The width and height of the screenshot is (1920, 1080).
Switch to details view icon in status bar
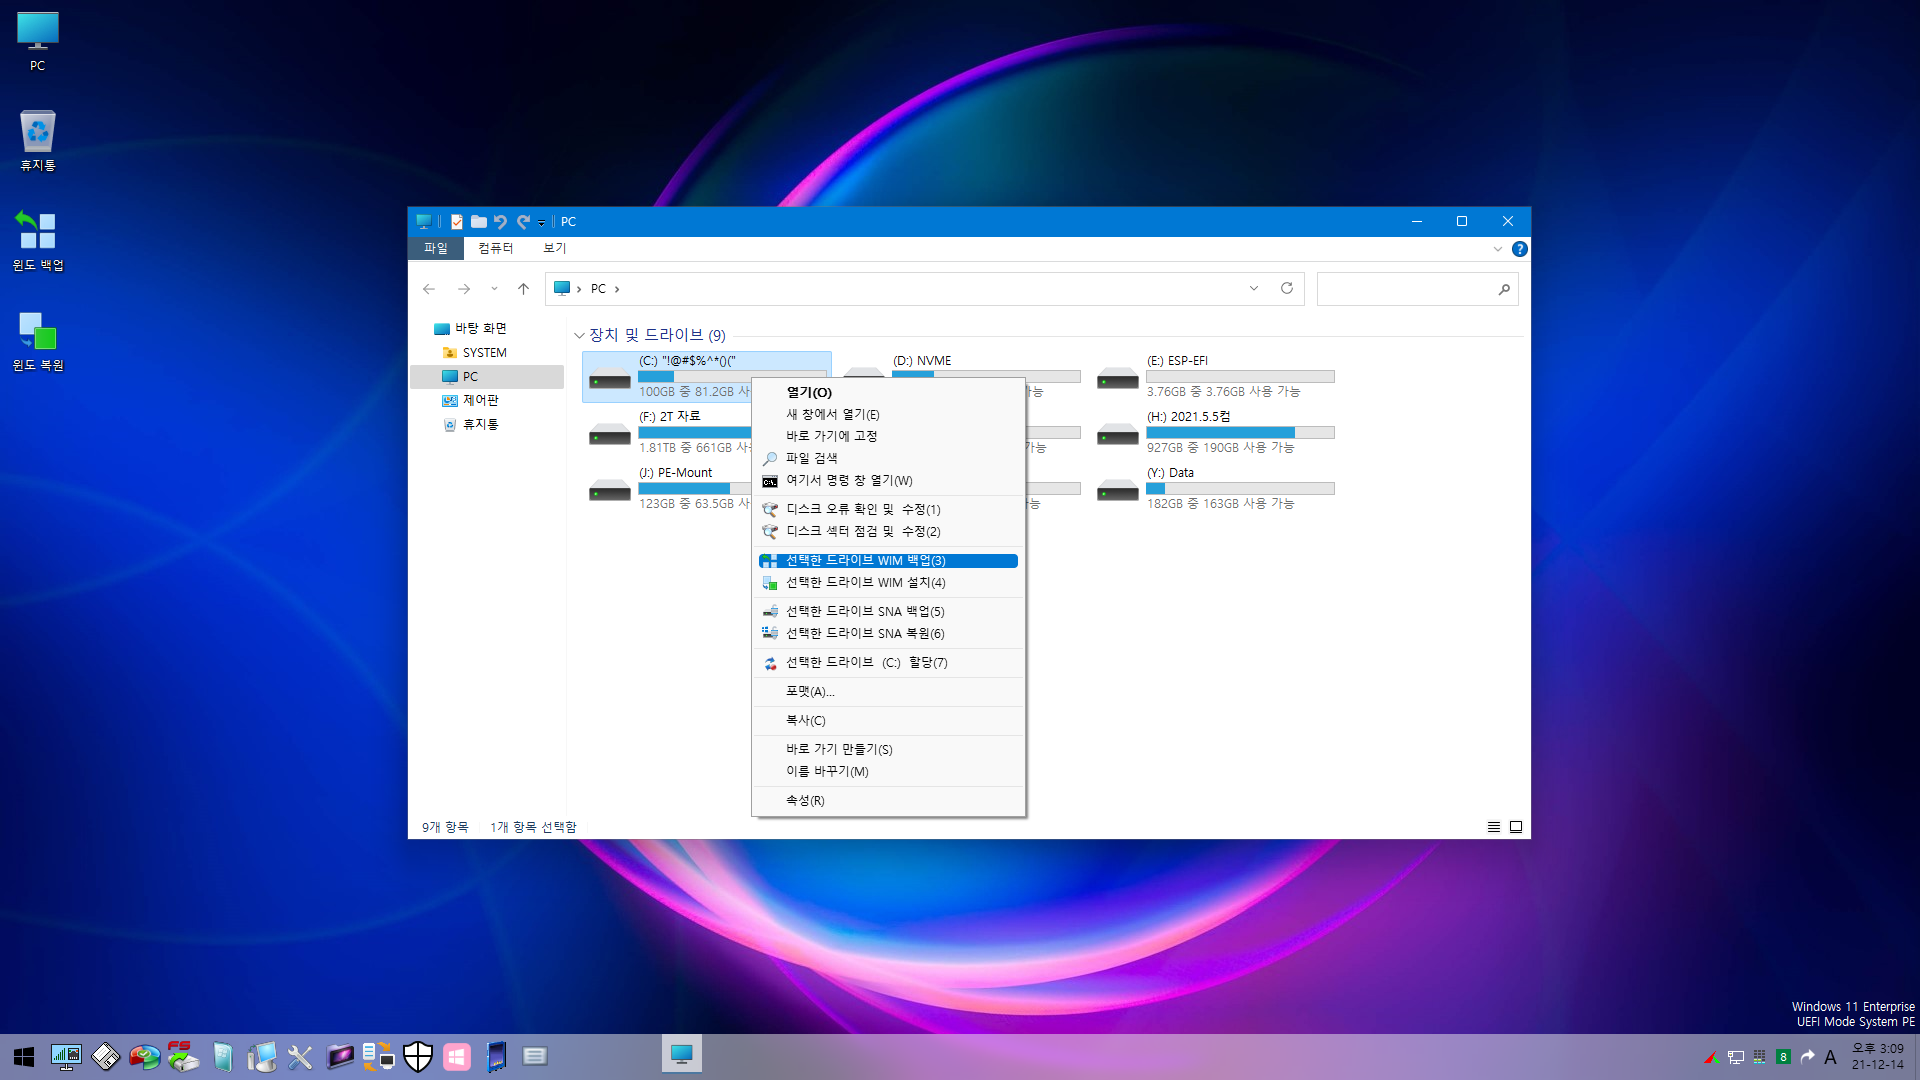1494,827
